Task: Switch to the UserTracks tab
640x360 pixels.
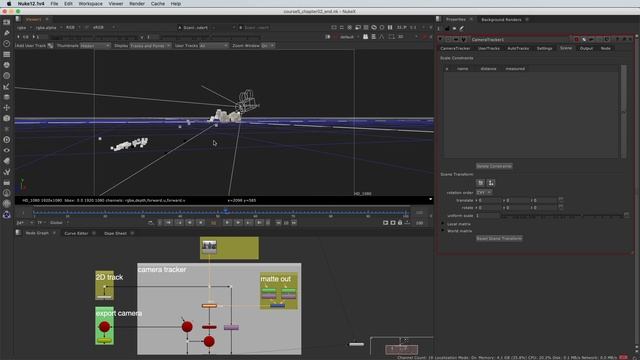Action: pos(489,49)
